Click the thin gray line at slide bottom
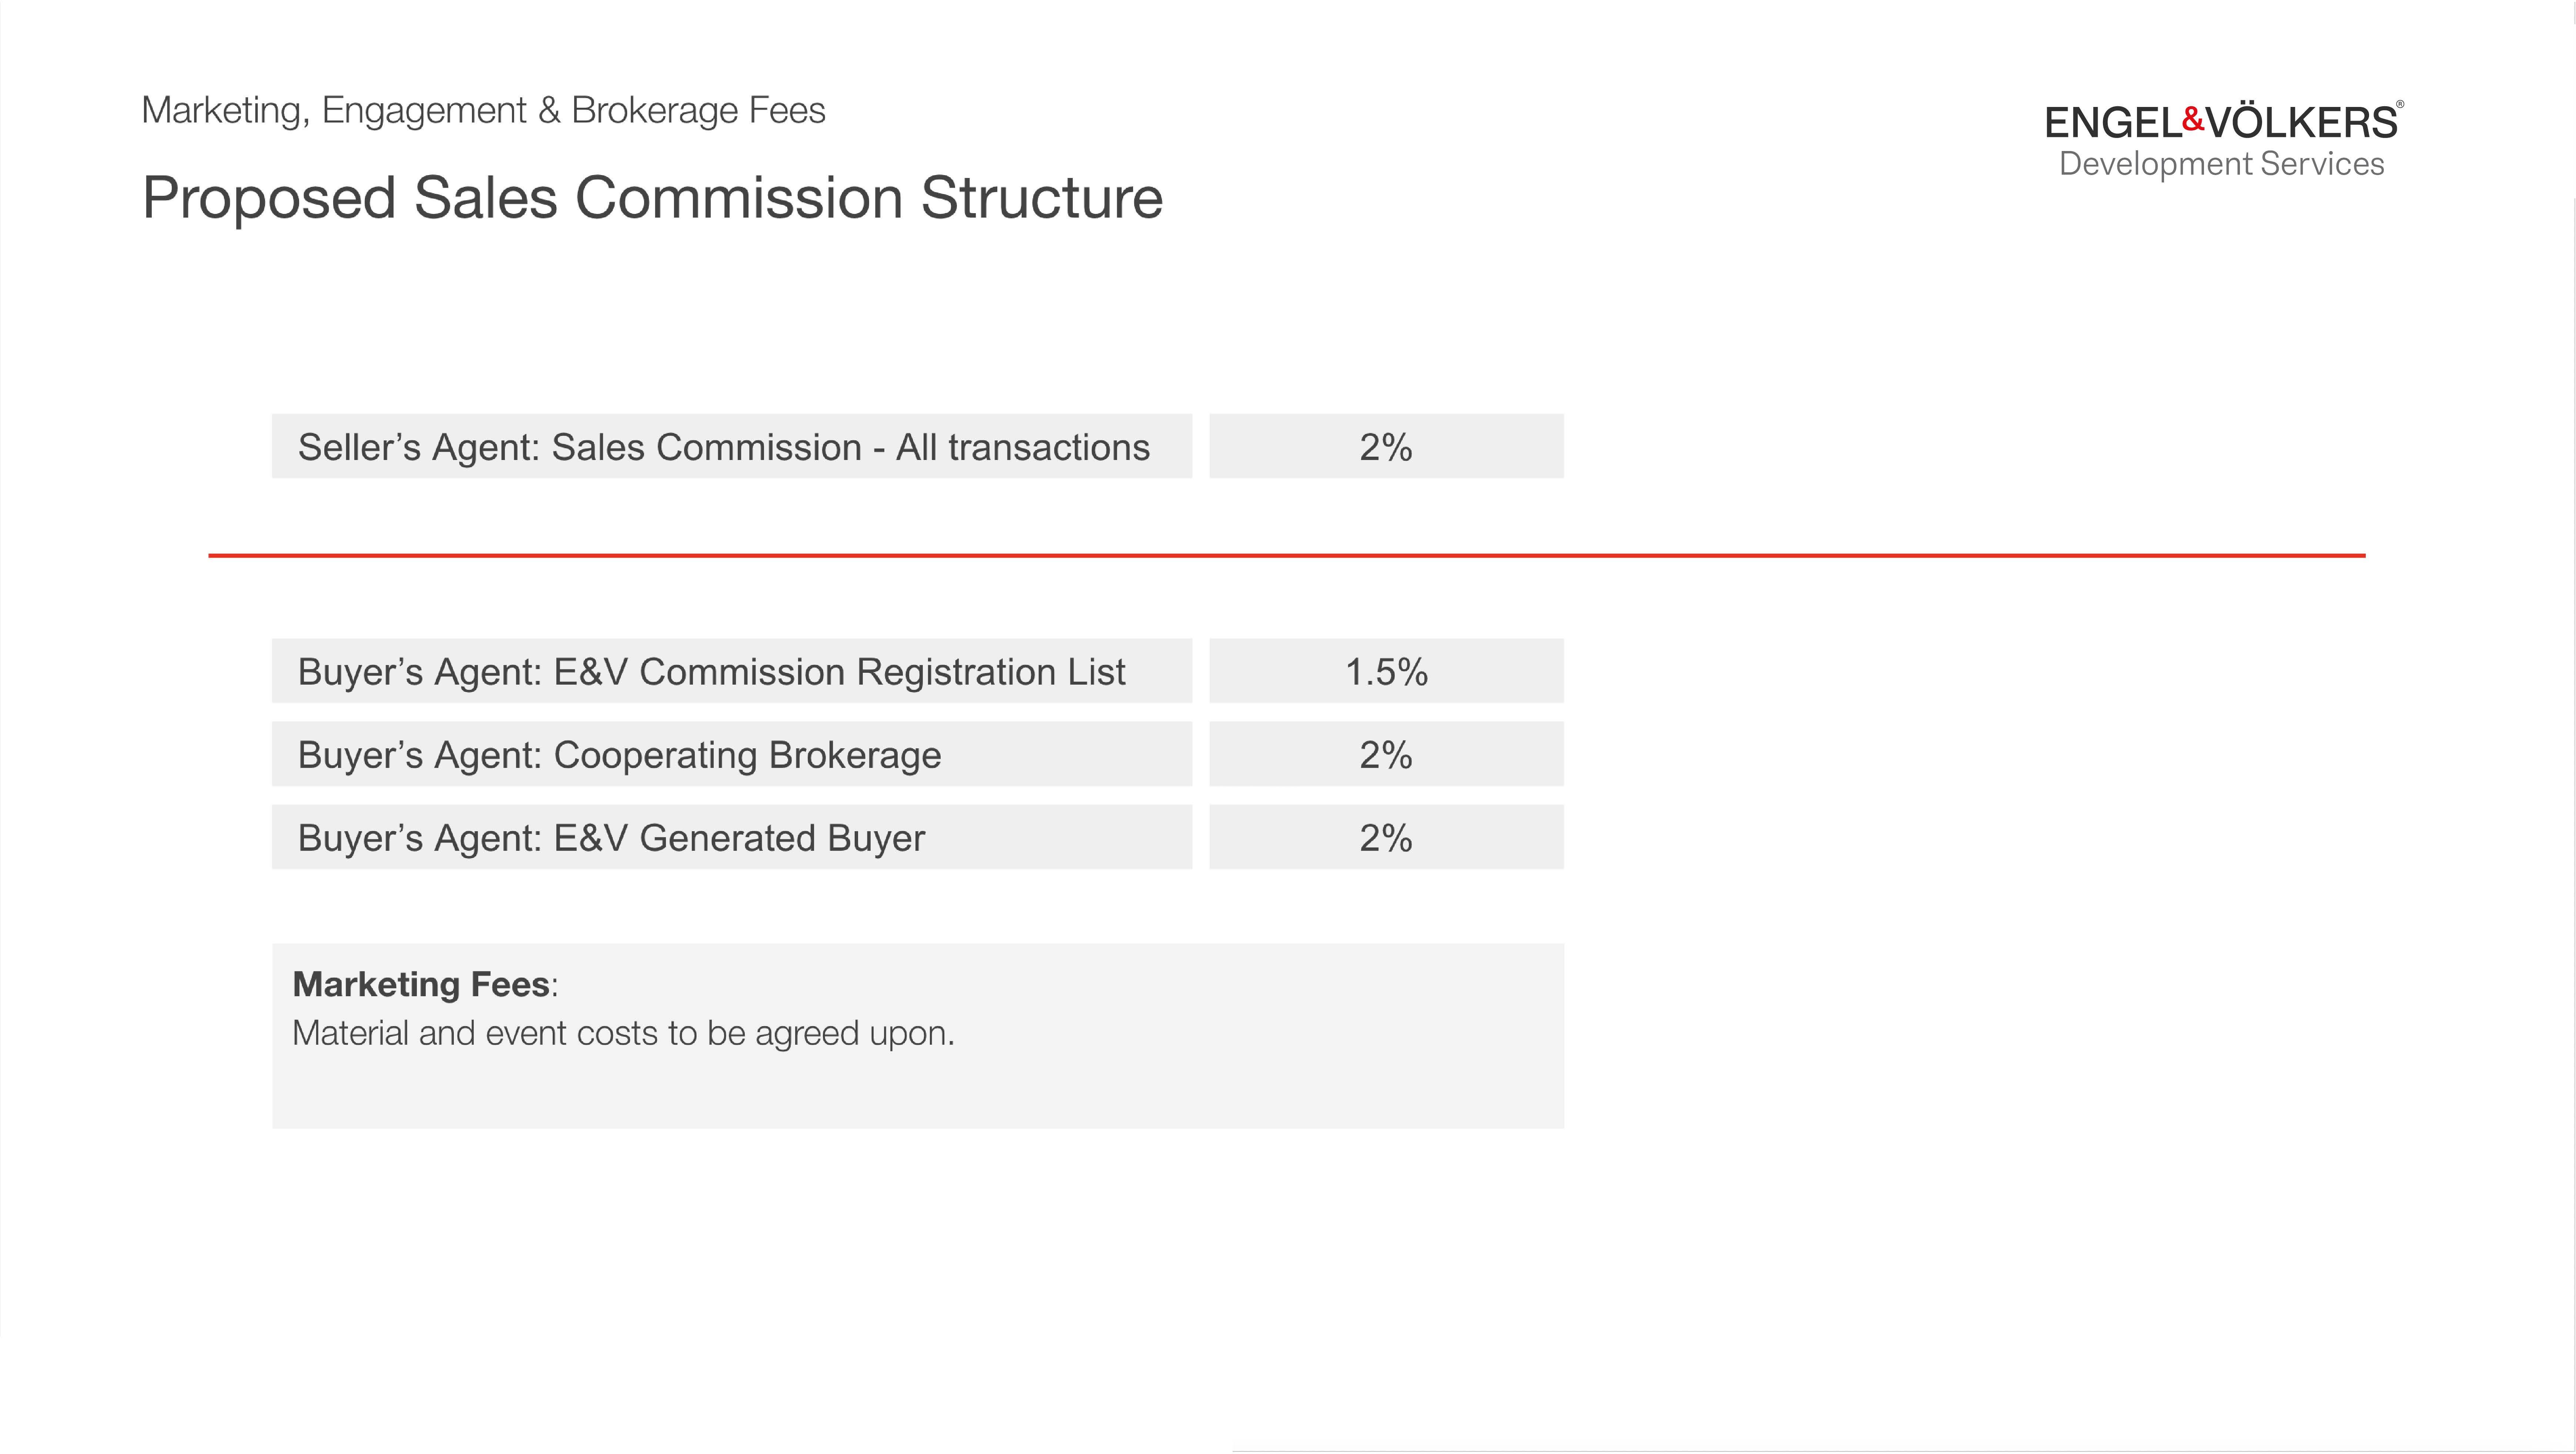Viewport: 2576px width, 1454px height. 1900,1450
